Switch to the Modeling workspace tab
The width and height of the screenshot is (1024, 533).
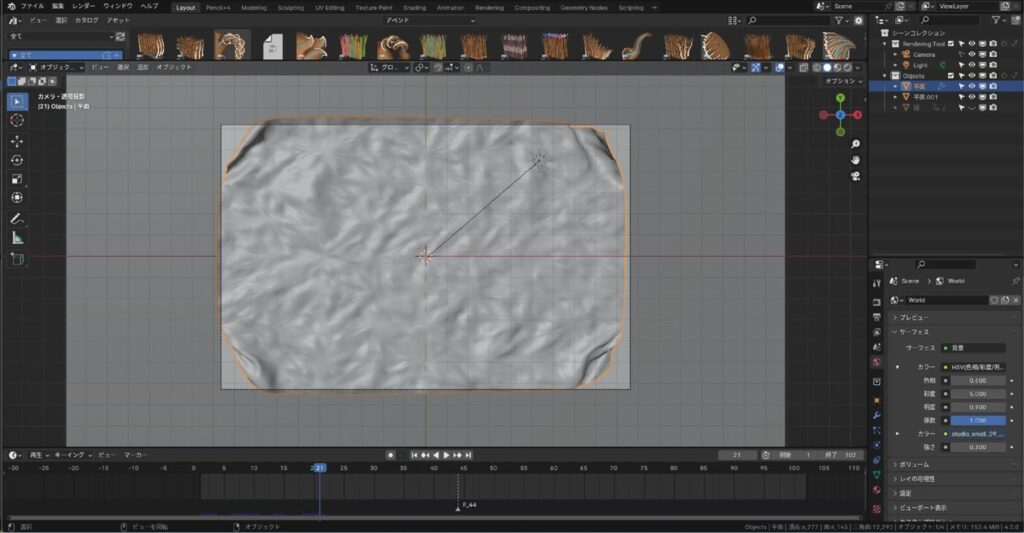(254, 8)
